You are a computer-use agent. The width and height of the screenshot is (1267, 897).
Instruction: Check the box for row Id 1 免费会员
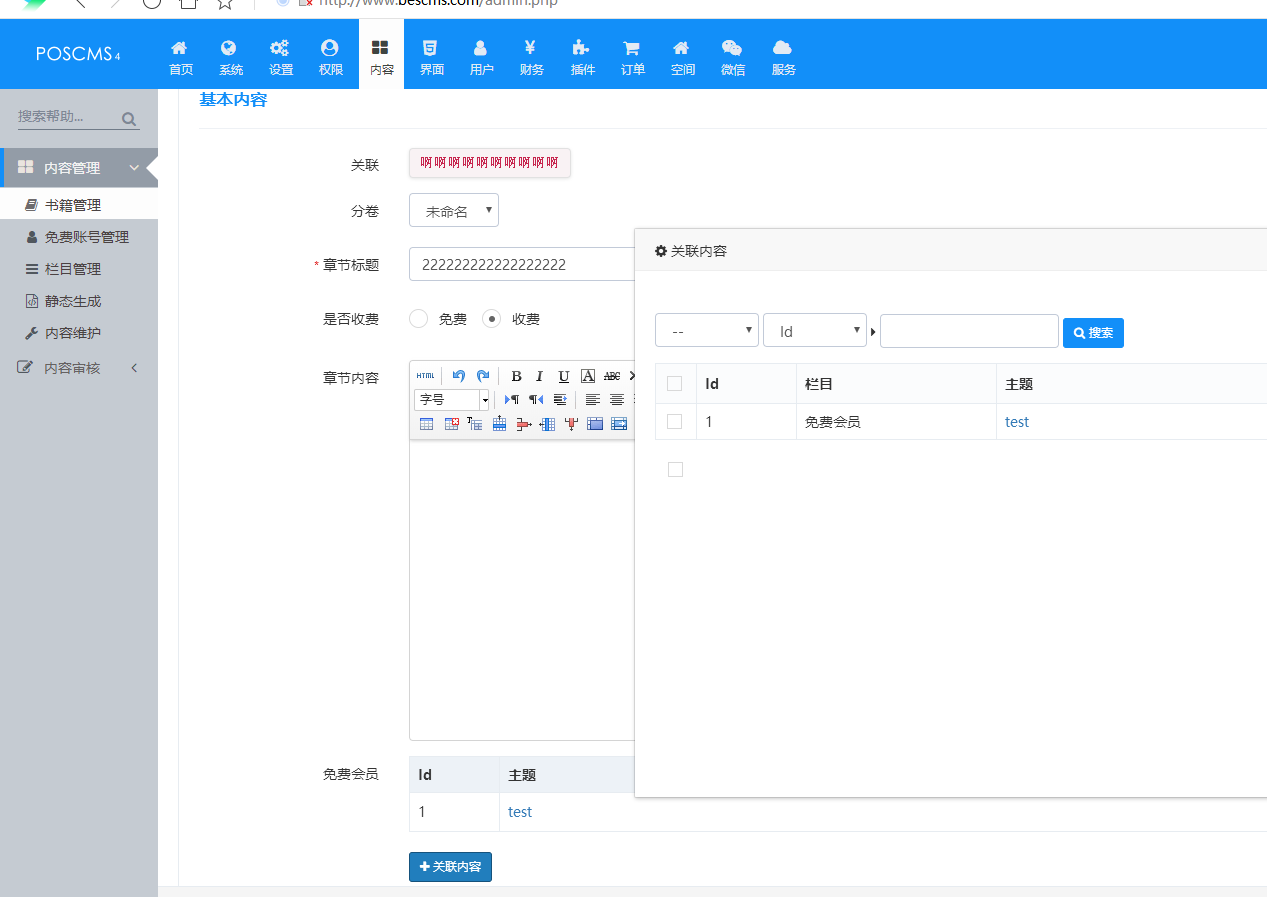[675, 422]
